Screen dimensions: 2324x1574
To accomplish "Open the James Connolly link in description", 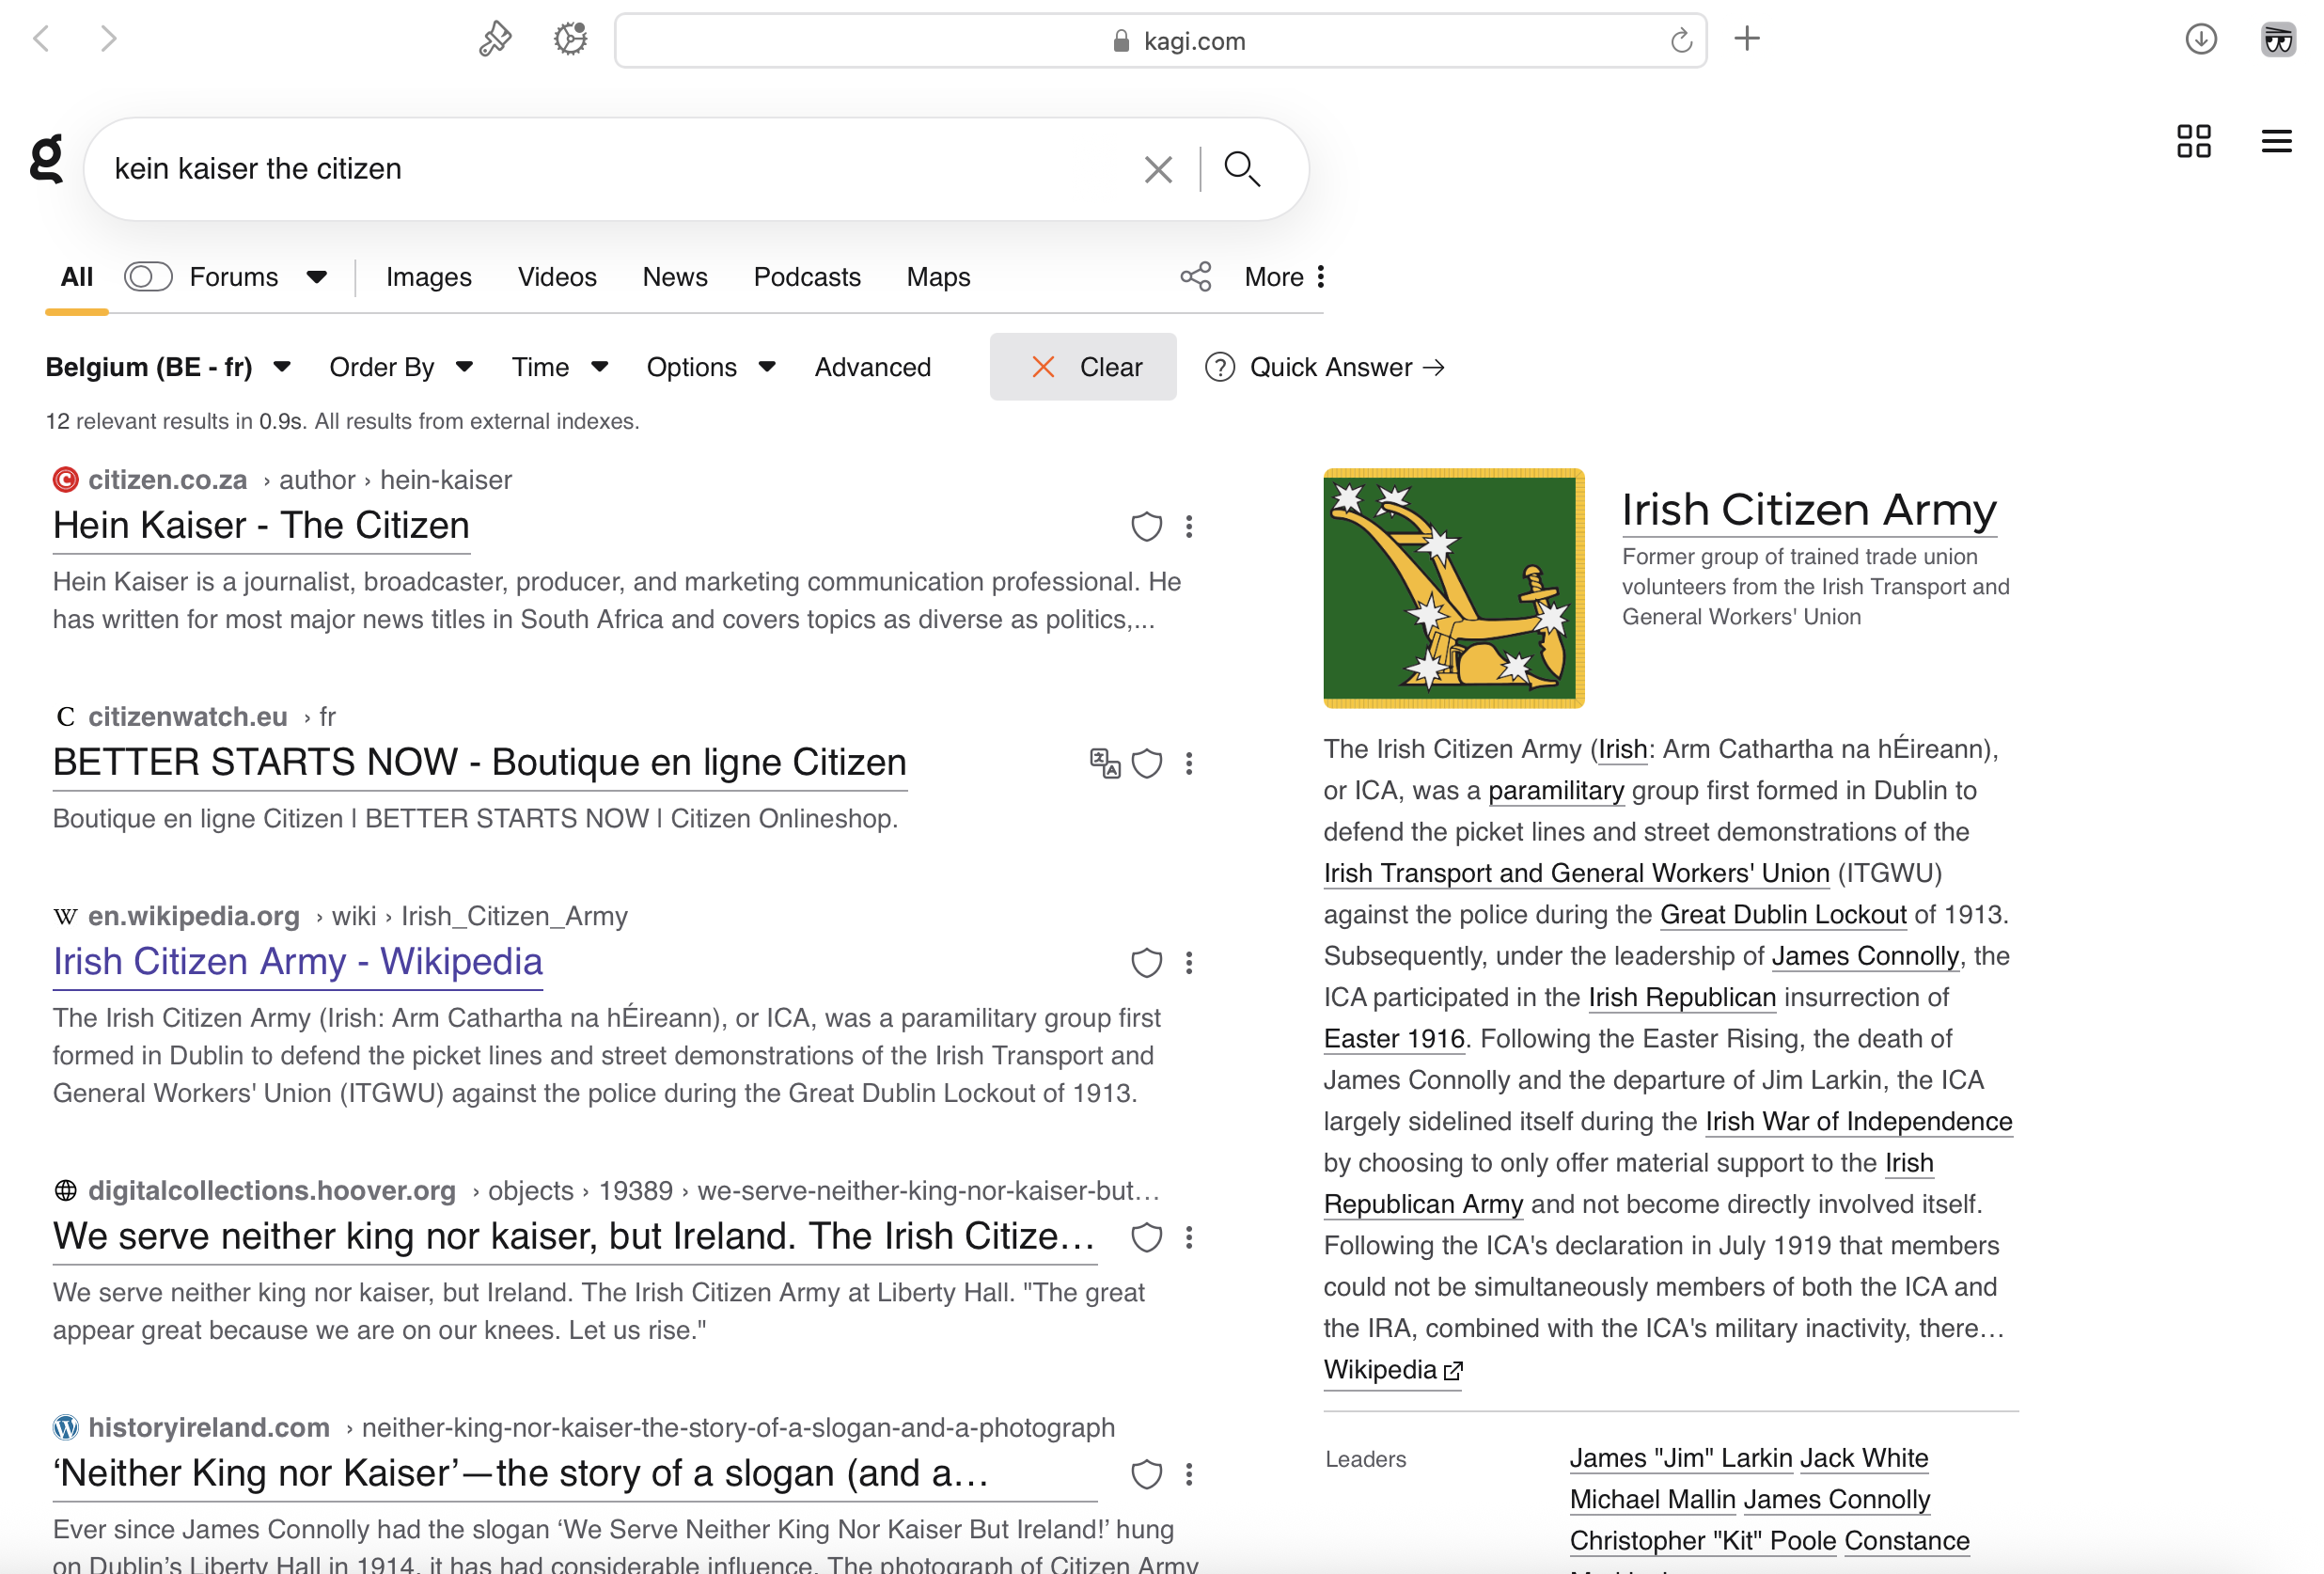I will pyautogui.click(x=1864, y=956).
